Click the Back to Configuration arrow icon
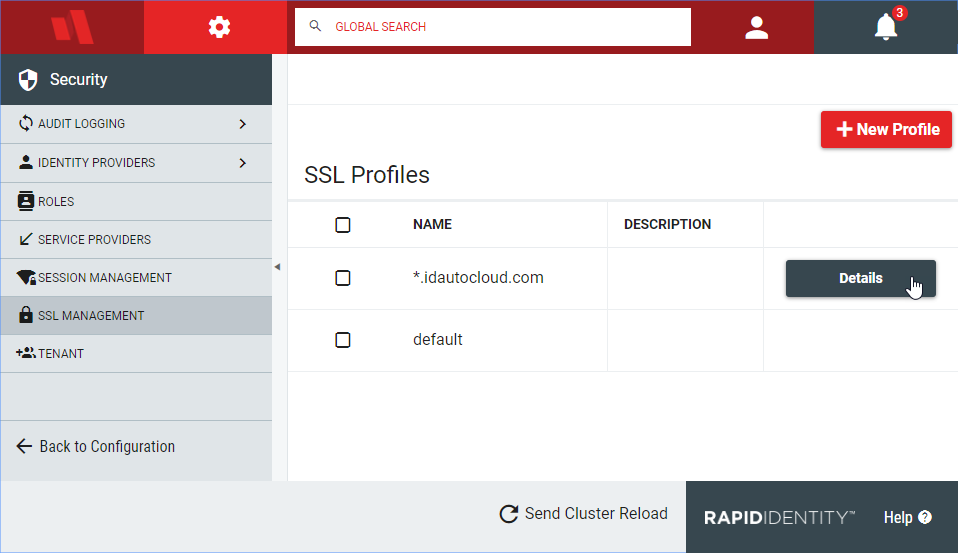The height and width of the screenshot is (553, 958). [x=24, y=446]
